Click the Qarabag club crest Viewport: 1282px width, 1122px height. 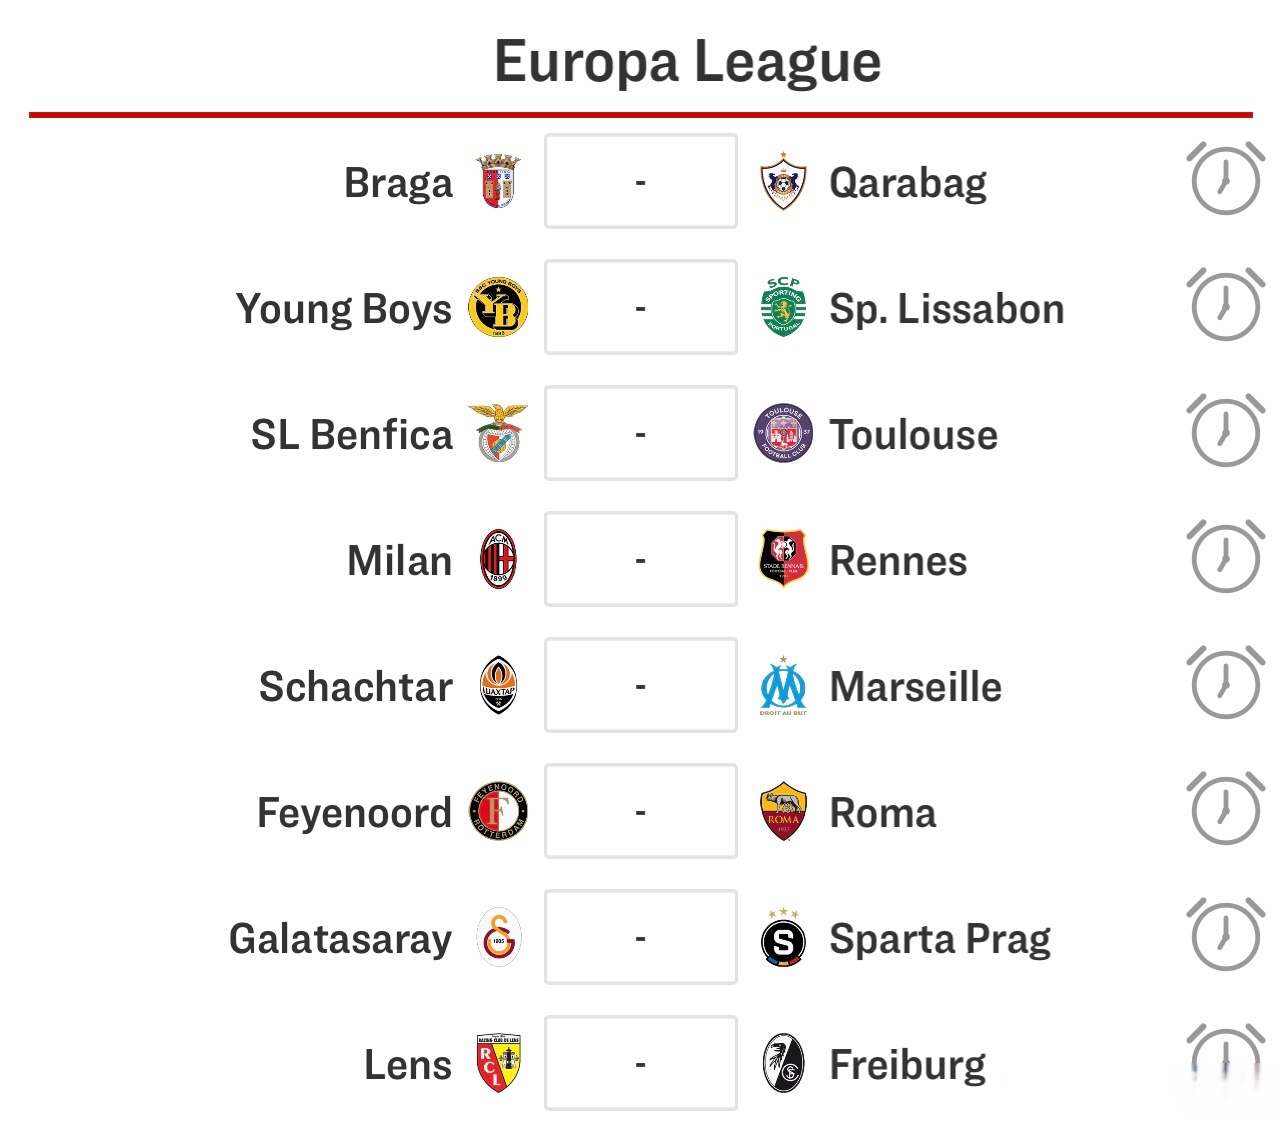click(783, 182)
